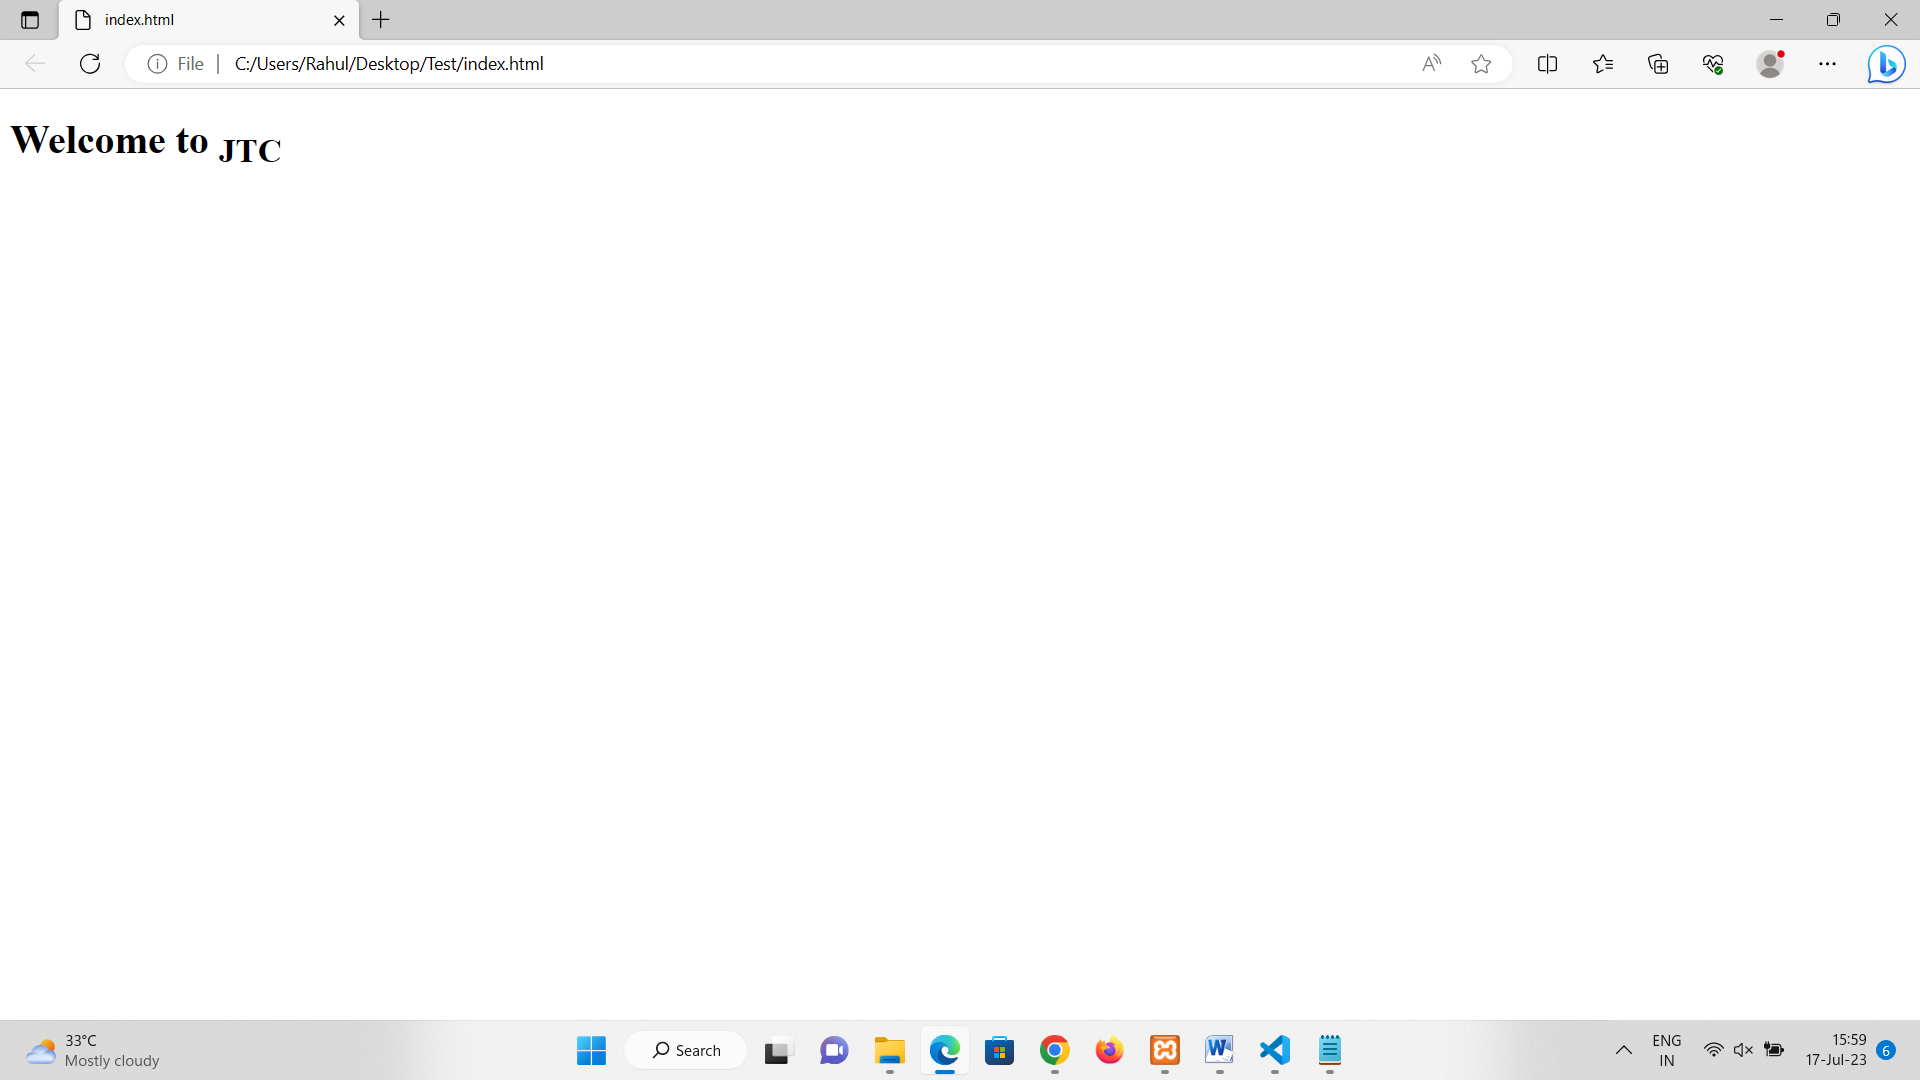The height and width of the screenshot is (1080, 1920).
Task: Open Browser essentials heart icon
Action: coord(1713,64)
